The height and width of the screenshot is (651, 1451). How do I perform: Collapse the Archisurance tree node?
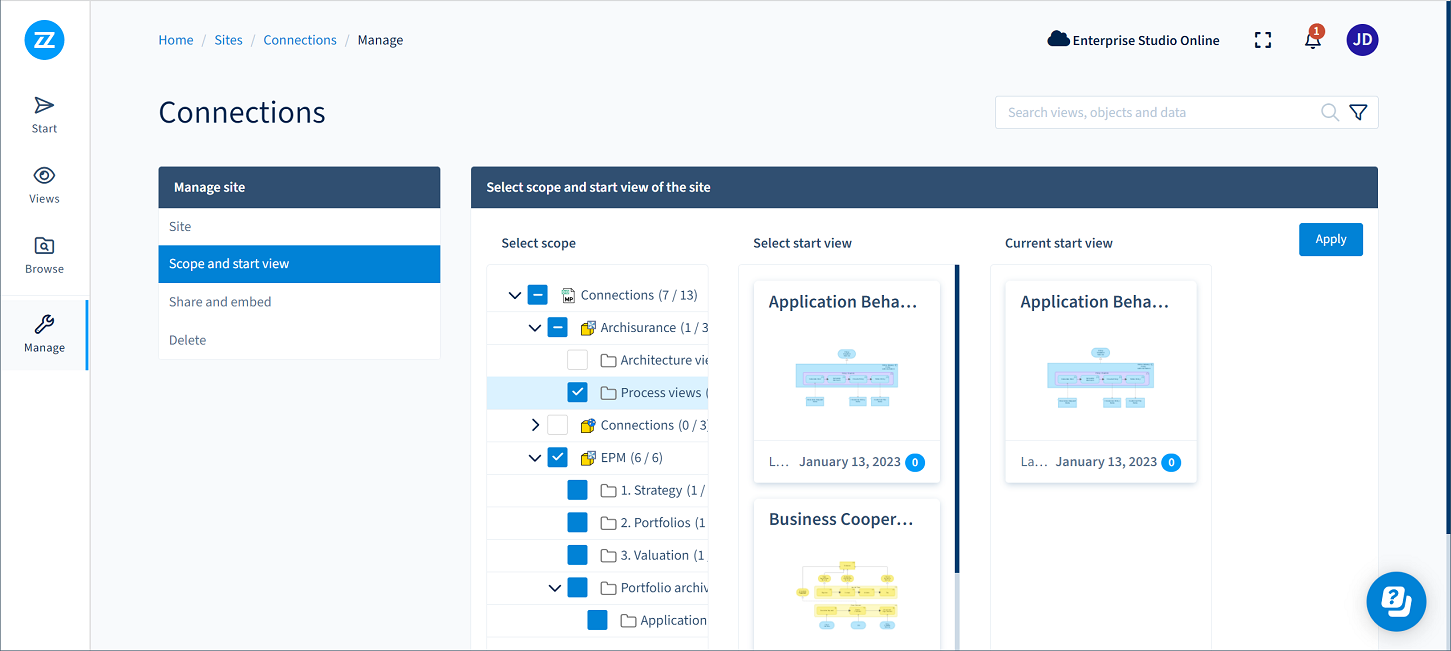point(535,328)
